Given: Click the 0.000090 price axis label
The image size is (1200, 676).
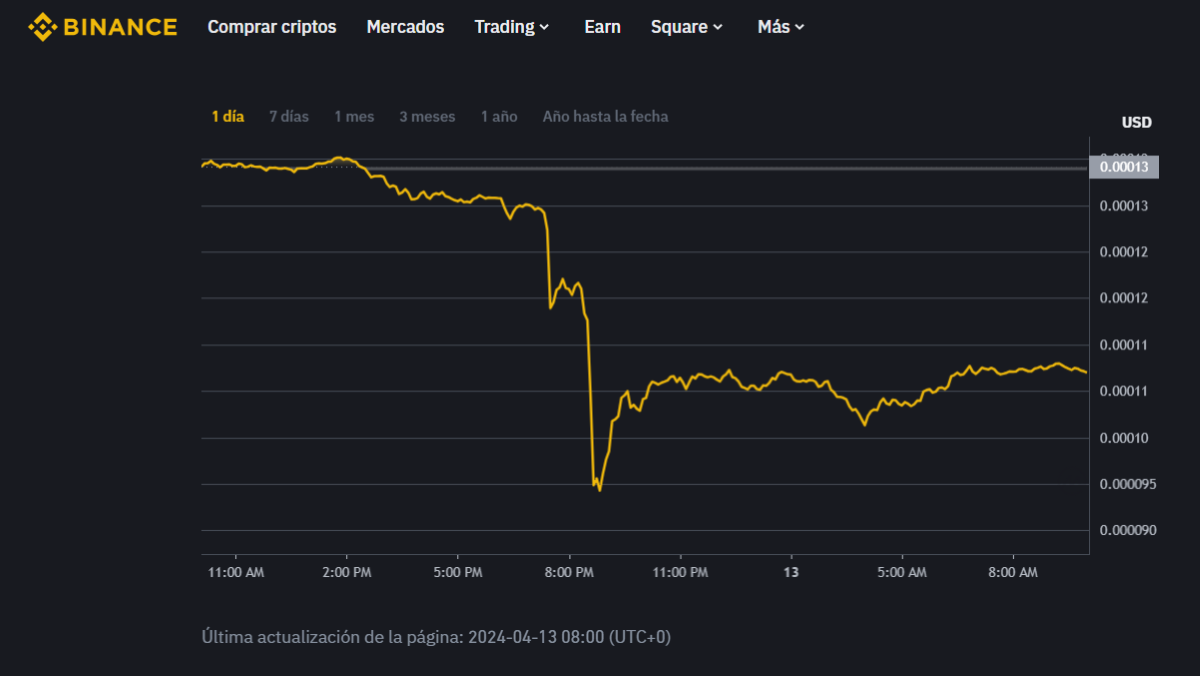Looking at the screenshot, I should (1128, 530).
